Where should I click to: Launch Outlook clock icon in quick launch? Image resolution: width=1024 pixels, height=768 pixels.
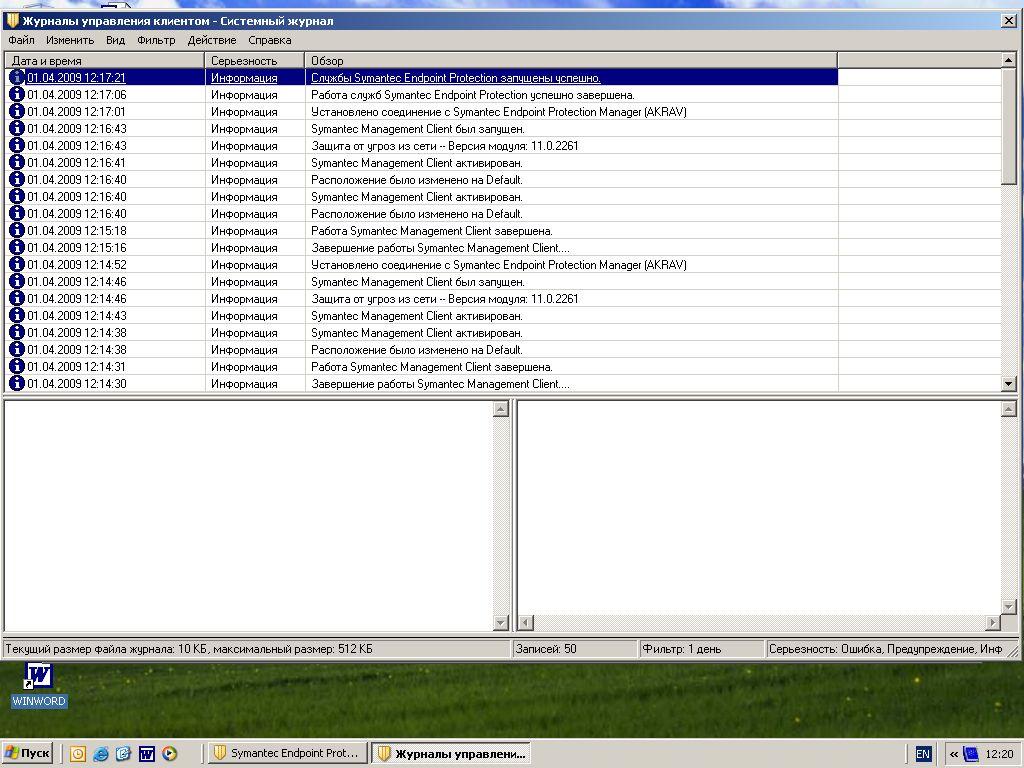click(x=78, y=754)
